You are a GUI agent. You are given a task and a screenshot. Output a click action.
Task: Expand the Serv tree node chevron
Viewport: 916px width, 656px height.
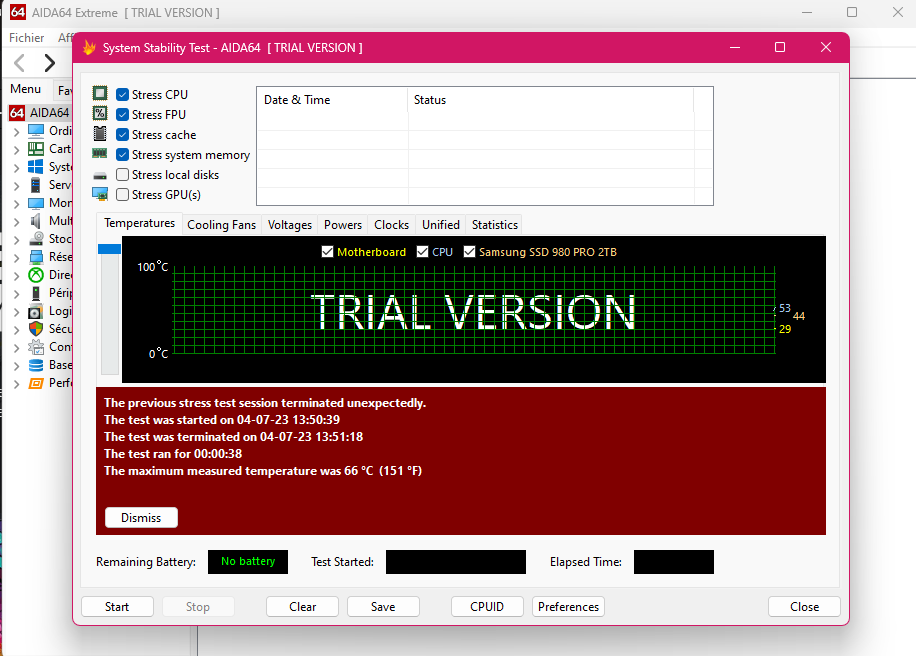[16, 186]
